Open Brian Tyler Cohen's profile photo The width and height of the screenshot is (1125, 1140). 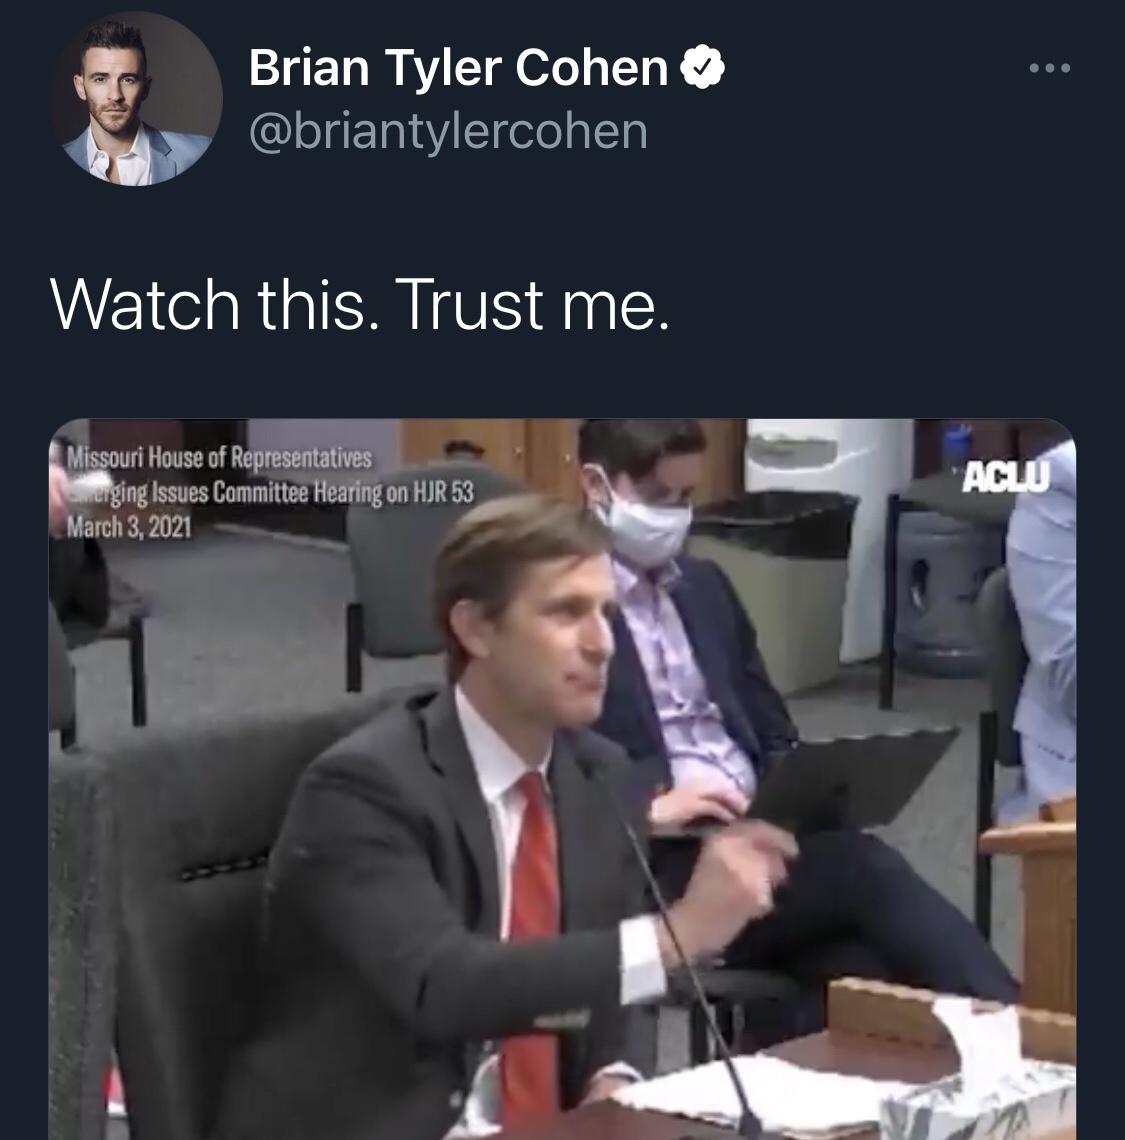(x=136, y=99)
